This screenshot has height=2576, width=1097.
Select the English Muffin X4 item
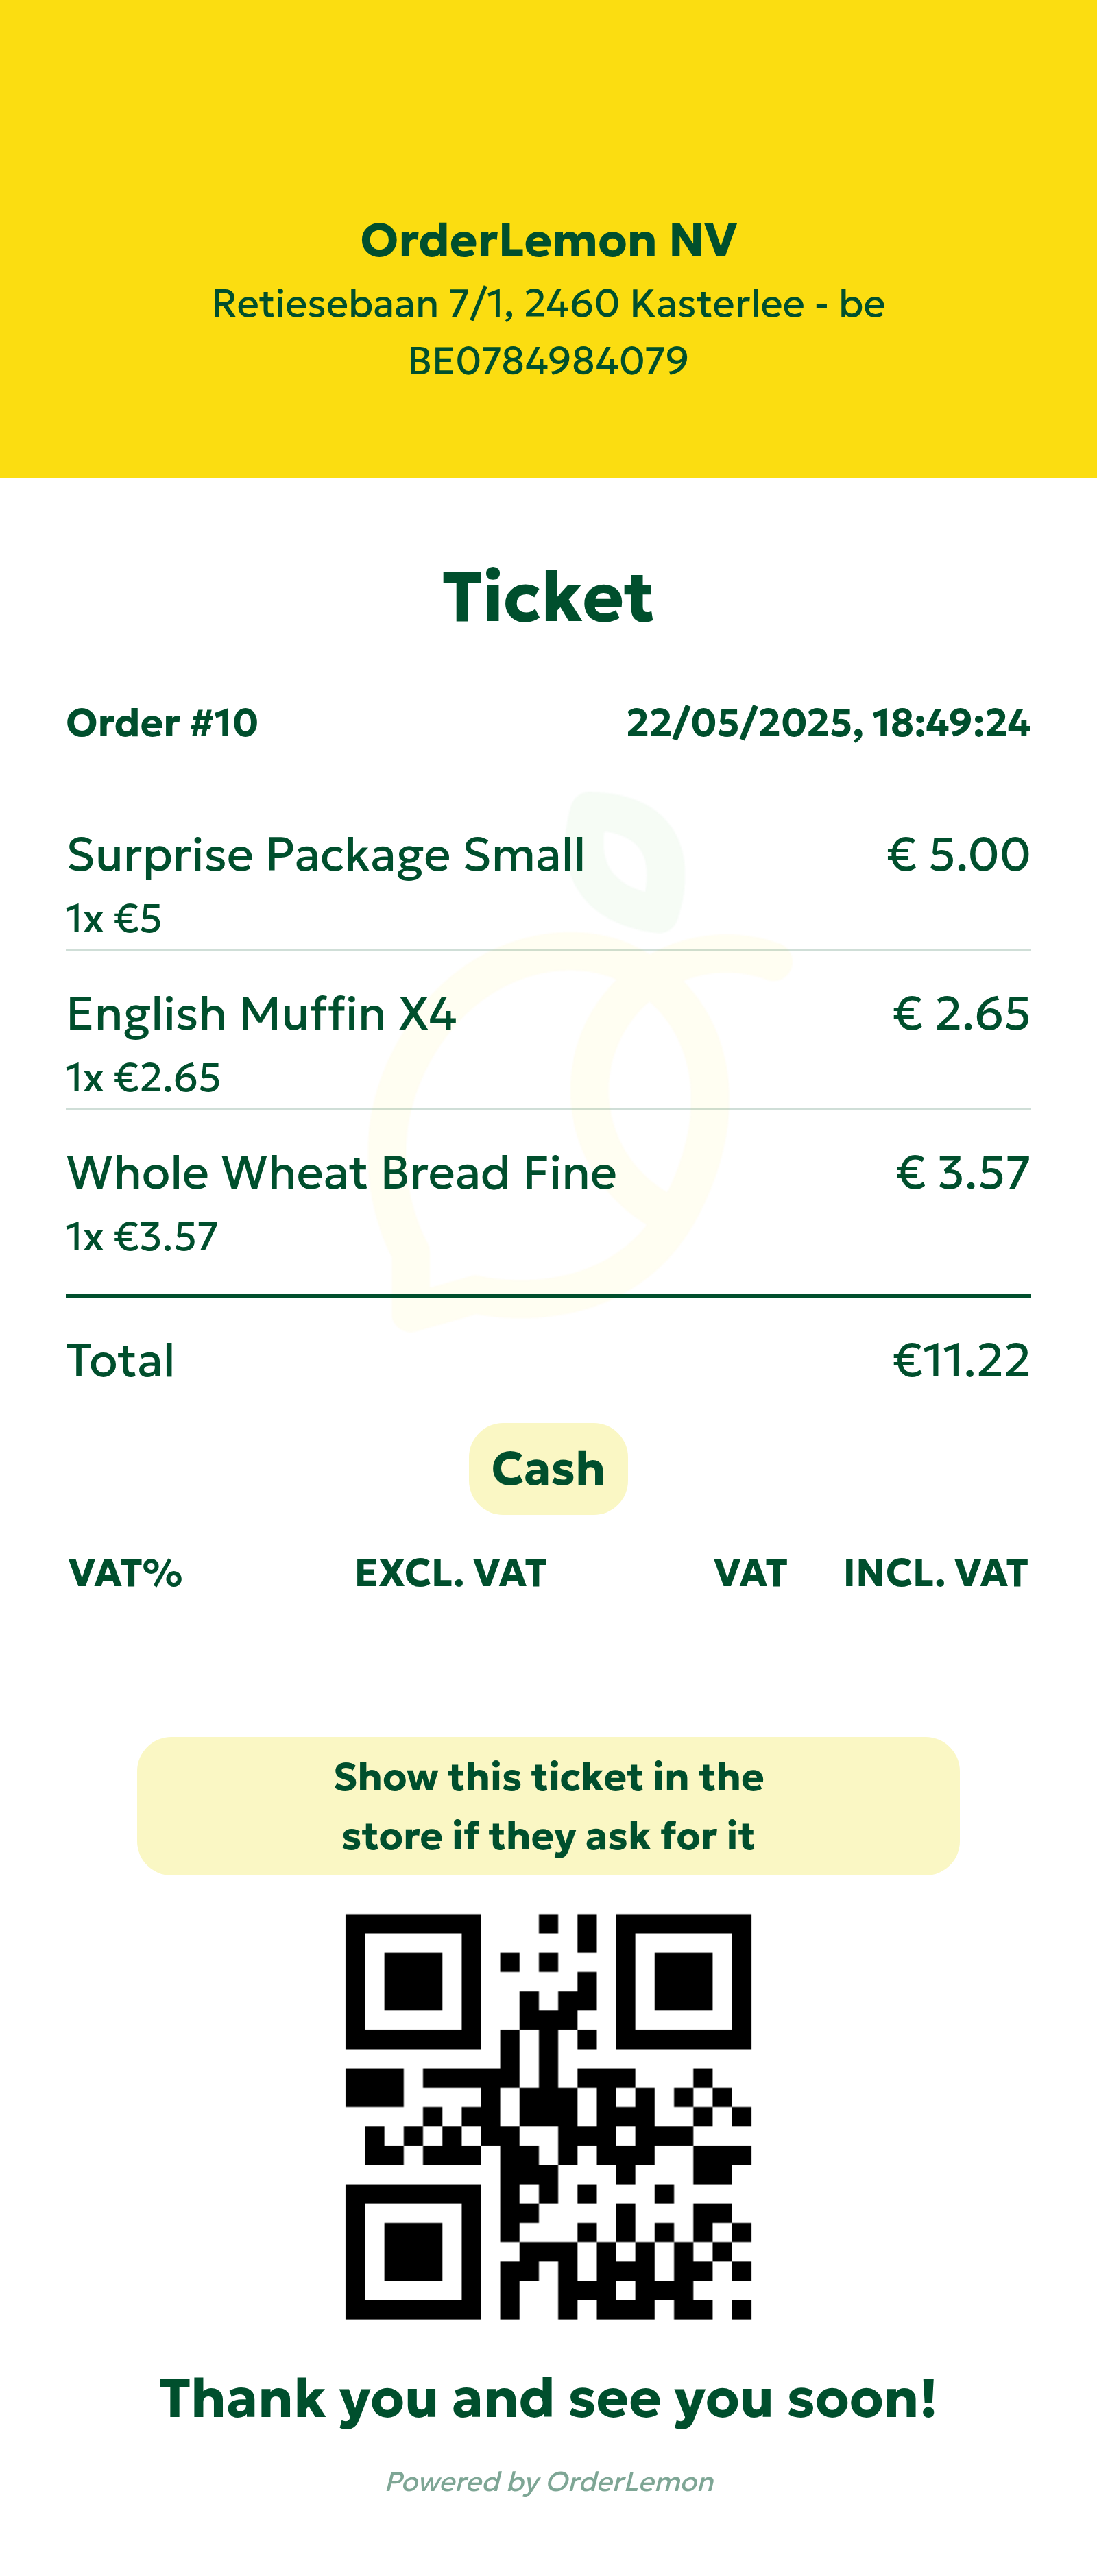[x=261, y=1014]
